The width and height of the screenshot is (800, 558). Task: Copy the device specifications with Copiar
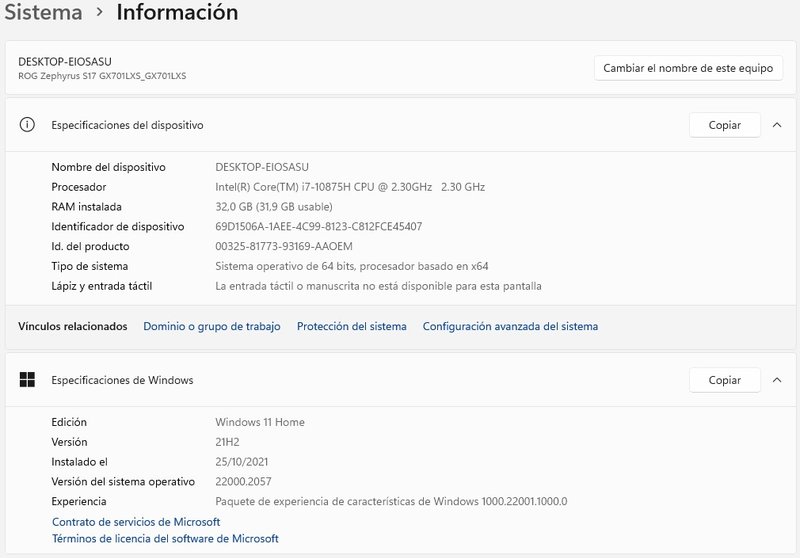point(724,125)
